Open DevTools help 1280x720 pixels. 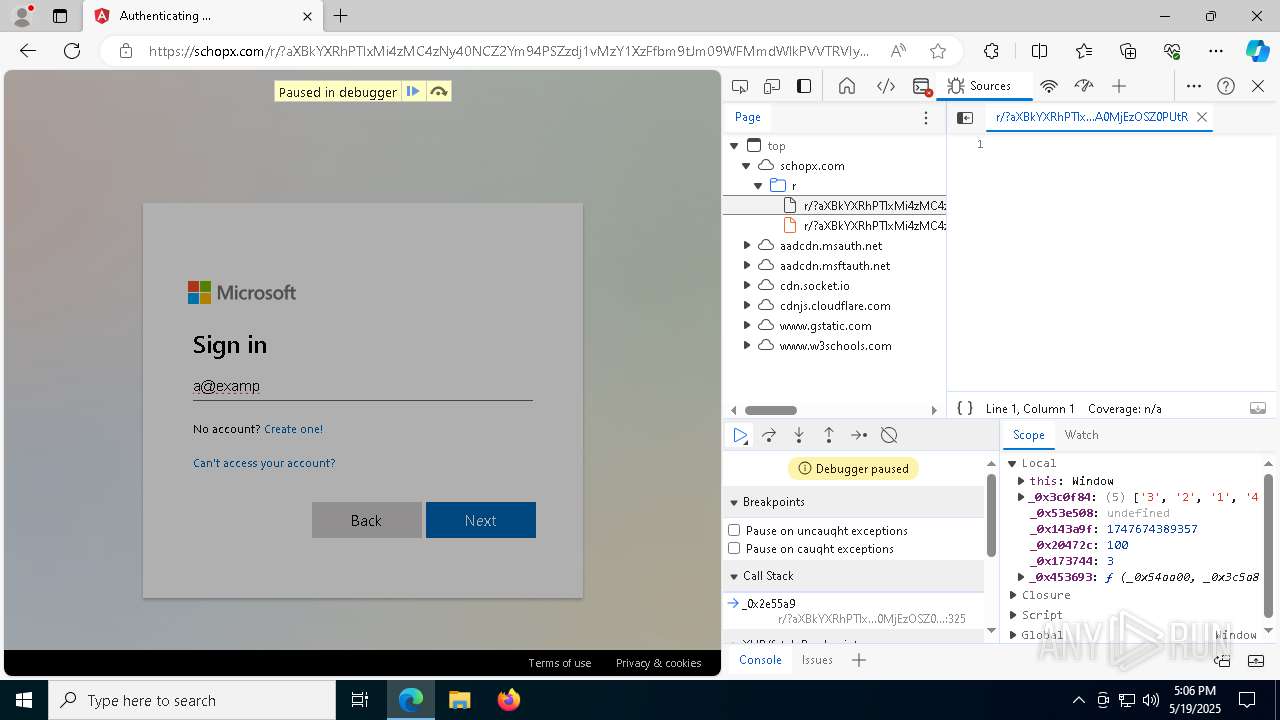click(x=1226, y=86)
